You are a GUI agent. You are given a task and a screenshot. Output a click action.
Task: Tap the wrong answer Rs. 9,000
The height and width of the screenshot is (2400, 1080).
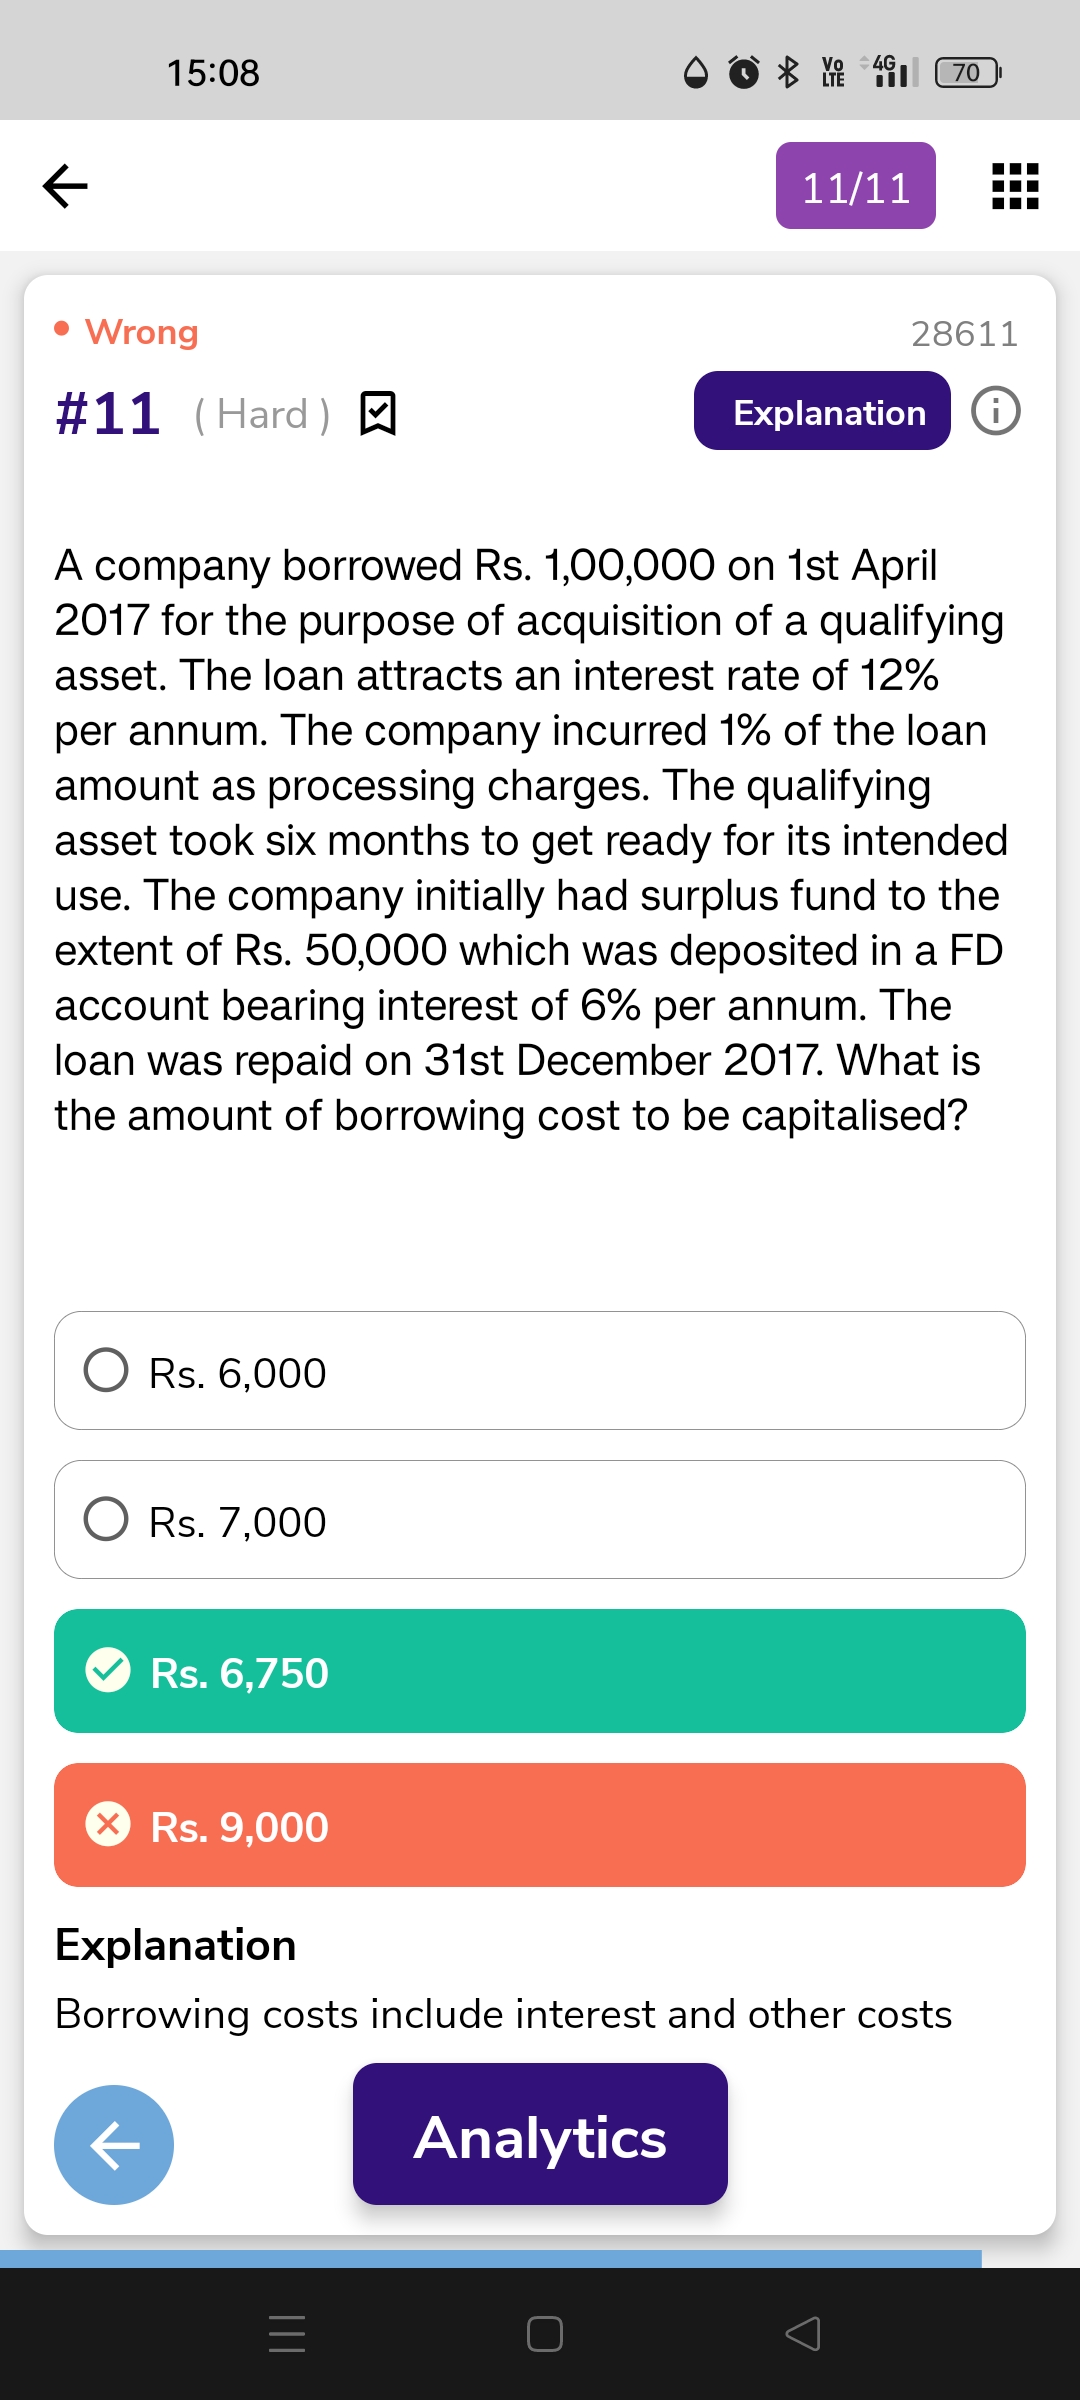click(539, 1825)
